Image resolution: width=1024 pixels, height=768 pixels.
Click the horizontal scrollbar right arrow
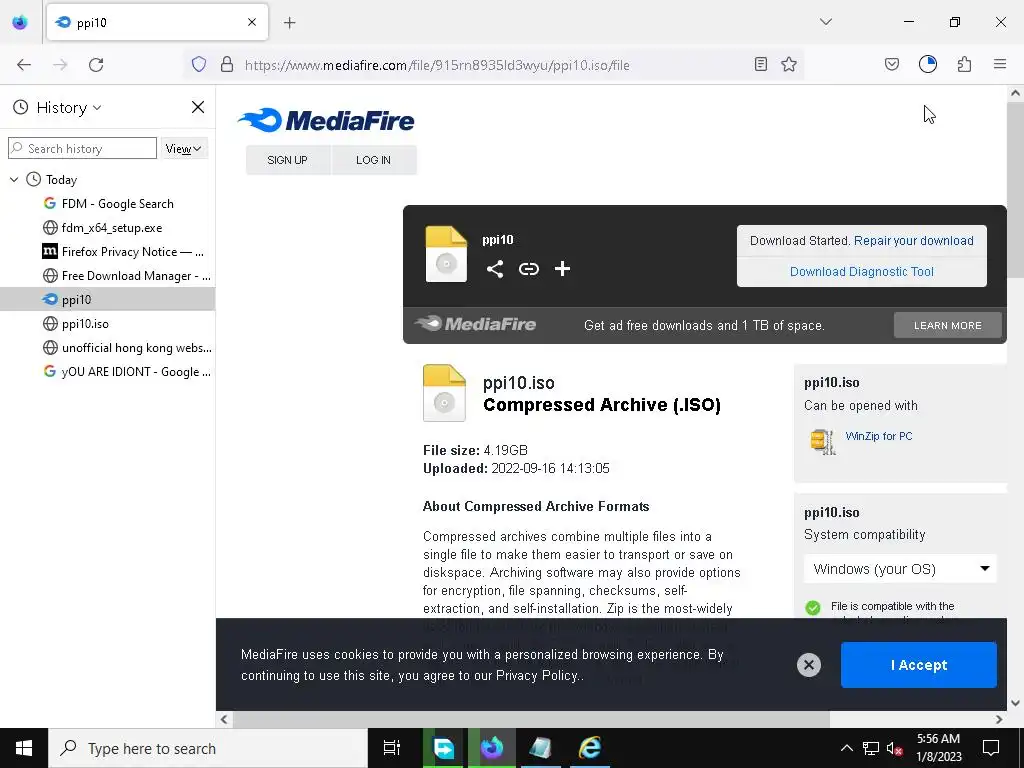click(999, 720)
